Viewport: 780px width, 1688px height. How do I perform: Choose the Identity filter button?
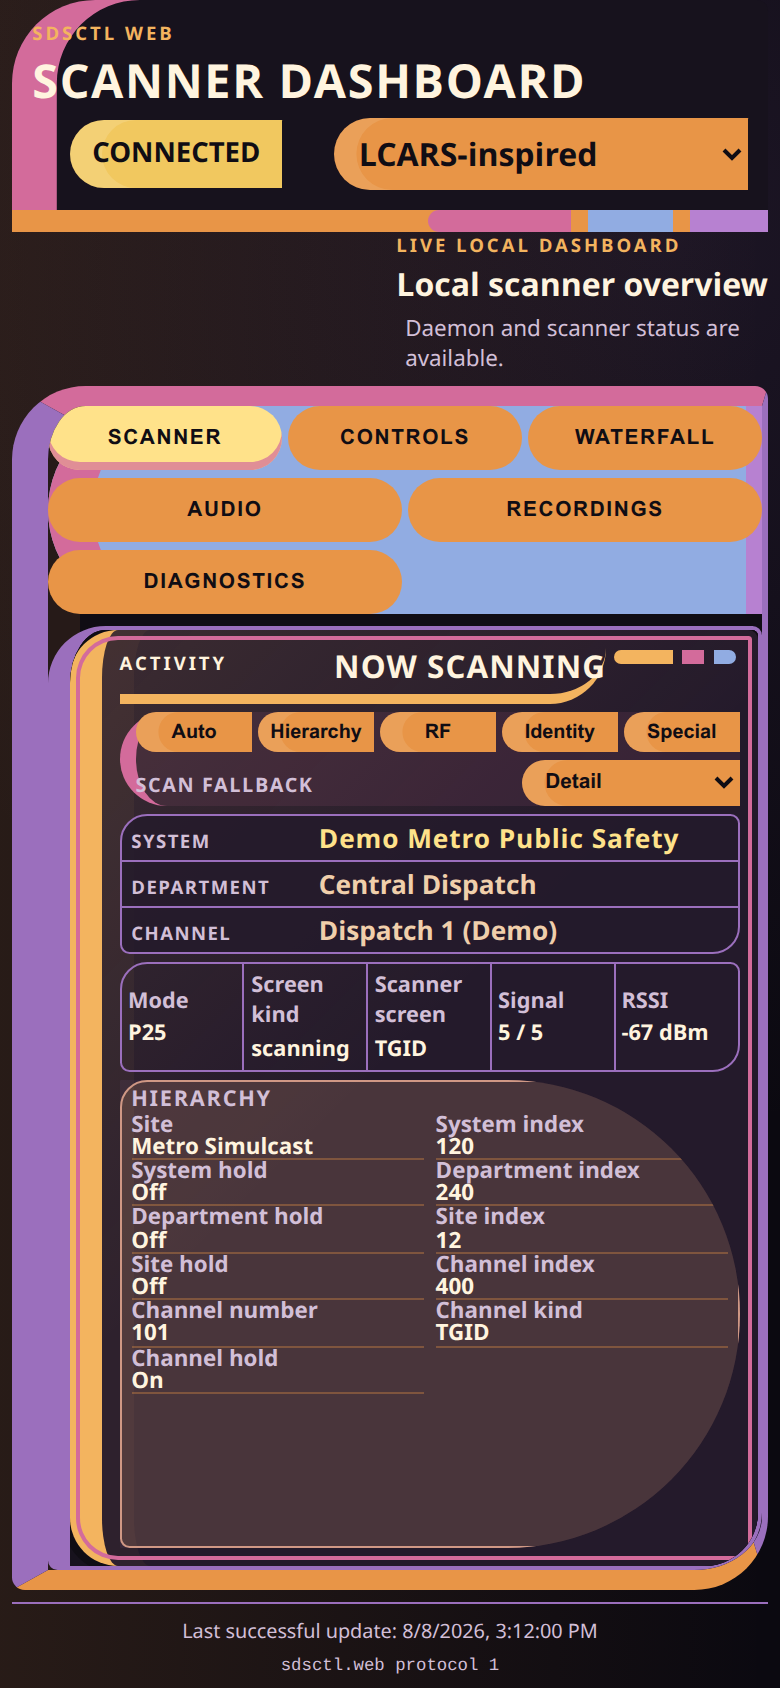[560, 731]
